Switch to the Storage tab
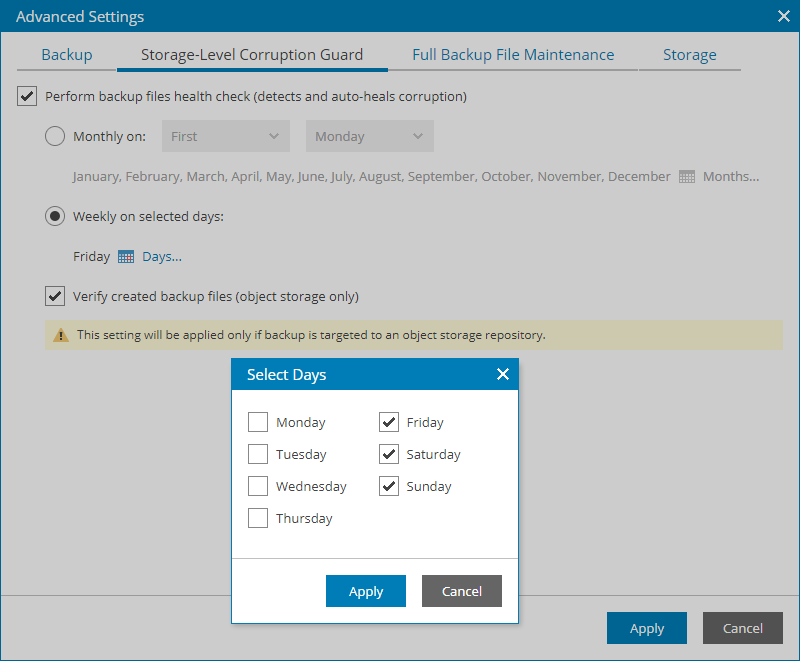This screenshot has width=800, height=661. [689, 55]
